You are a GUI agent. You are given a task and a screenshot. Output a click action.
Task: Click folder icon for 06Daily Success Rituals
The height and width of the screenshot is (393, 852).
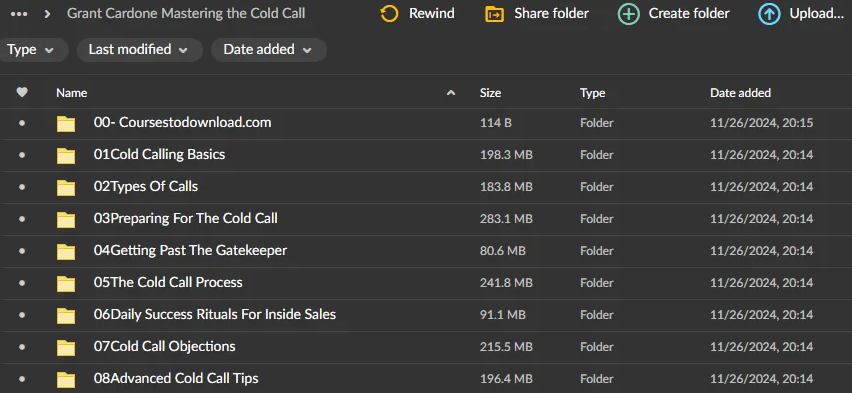pos(66,315)
